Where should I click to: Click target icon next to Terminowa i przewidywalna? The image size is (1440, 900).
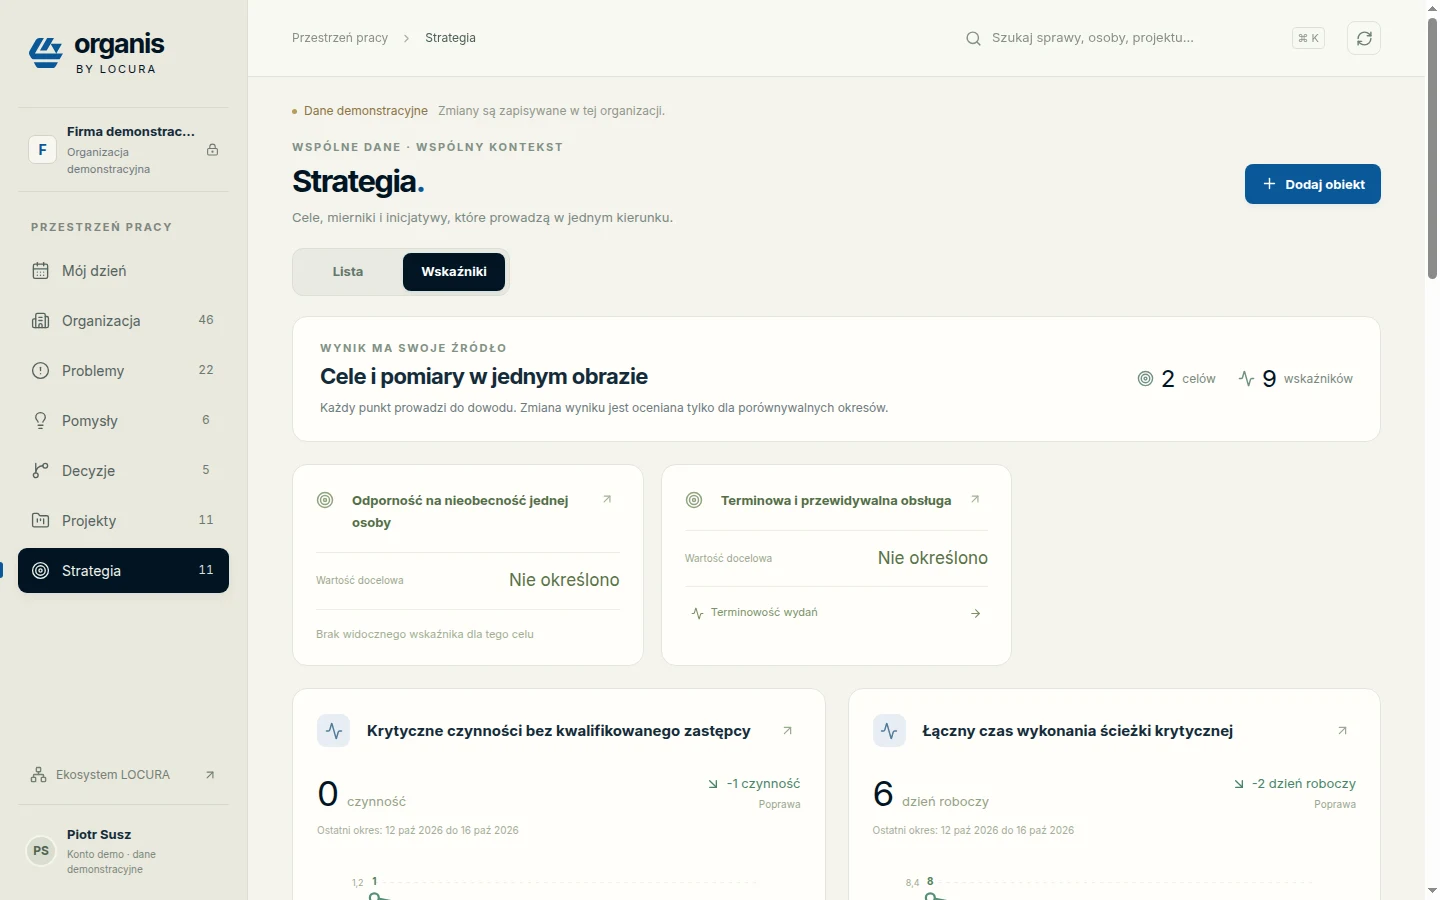694,500
